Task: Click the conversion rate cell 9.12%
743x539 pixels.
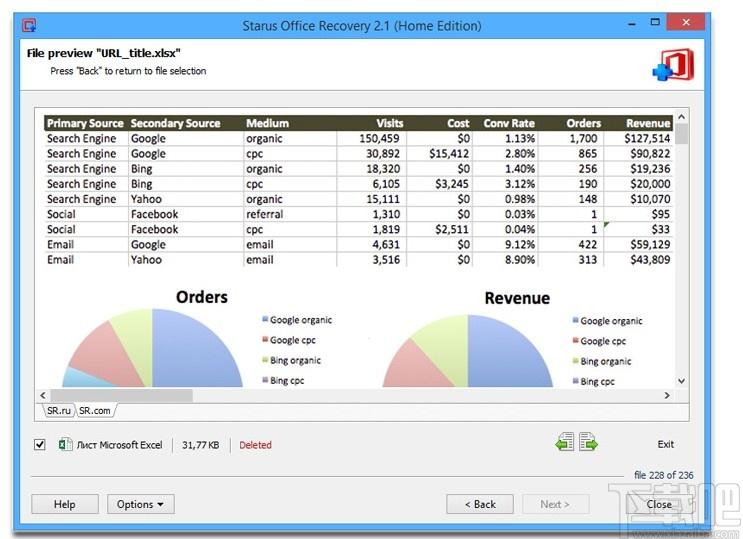Action: tap(520, 245)
